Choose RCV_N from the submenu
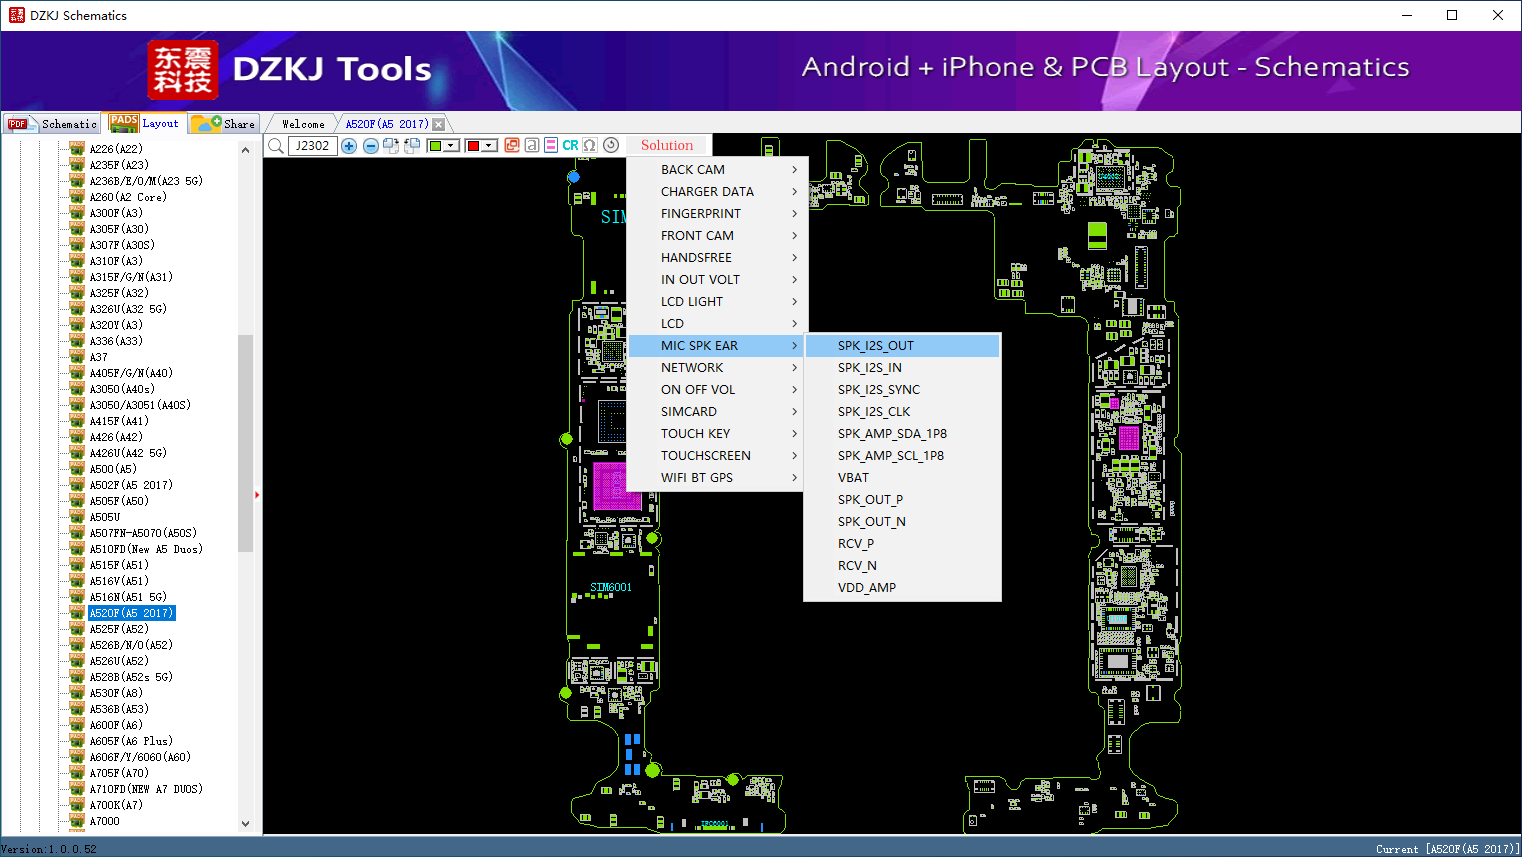Image resolution: width=1522 pixels, height=857 pixels. pyautogui.click(x=902, y=566)
